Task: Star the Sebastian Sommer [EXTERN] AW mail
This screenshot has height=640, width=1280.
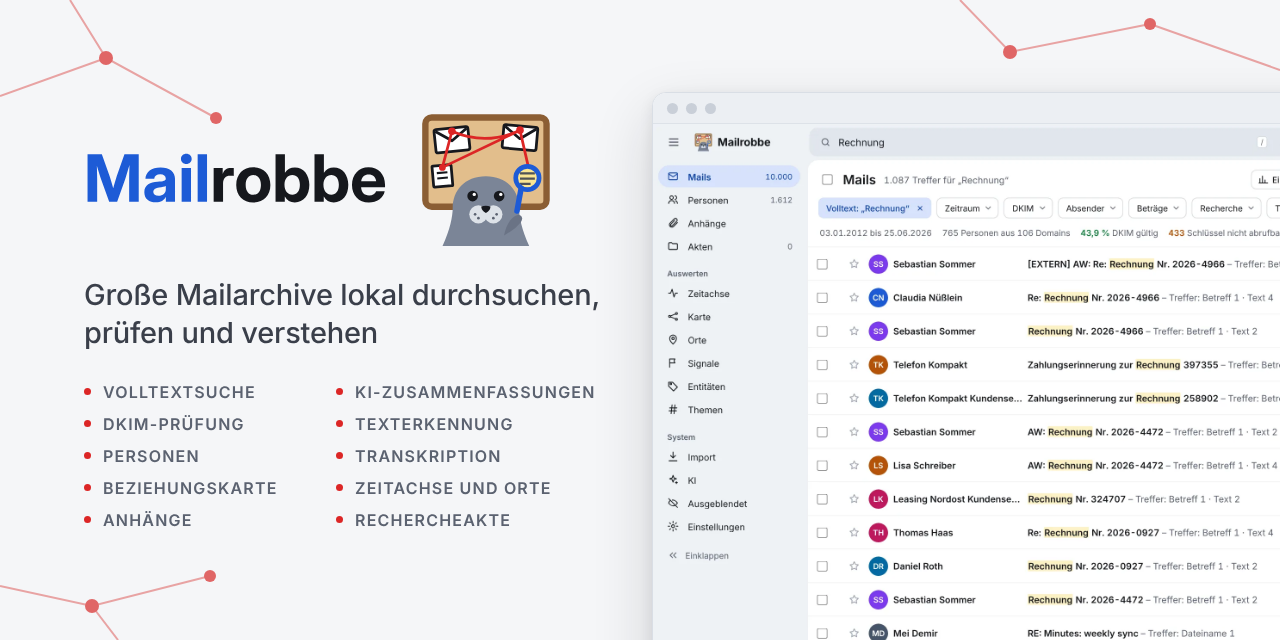Action: click(x=854, y=264)
